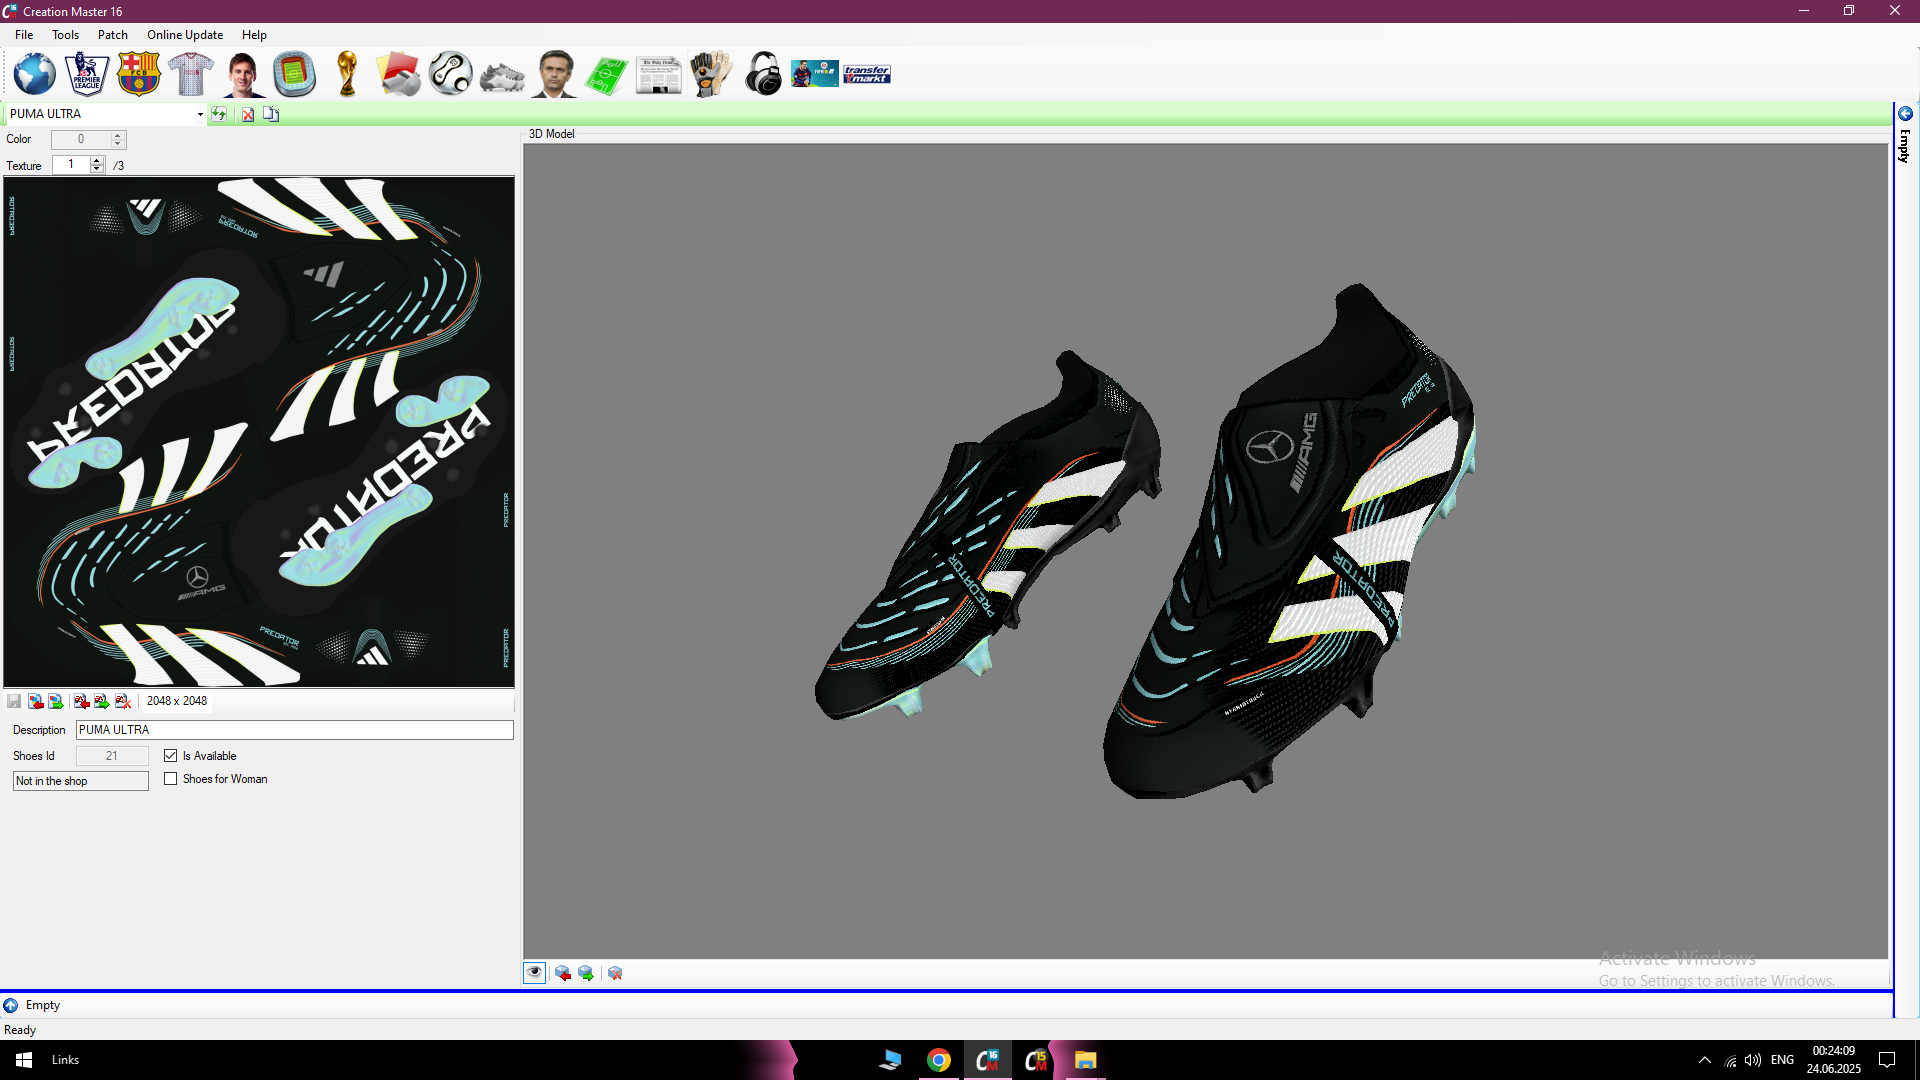Click the 3D Model label
This screenshot has height=1080, width=1920.
[552, 134]
